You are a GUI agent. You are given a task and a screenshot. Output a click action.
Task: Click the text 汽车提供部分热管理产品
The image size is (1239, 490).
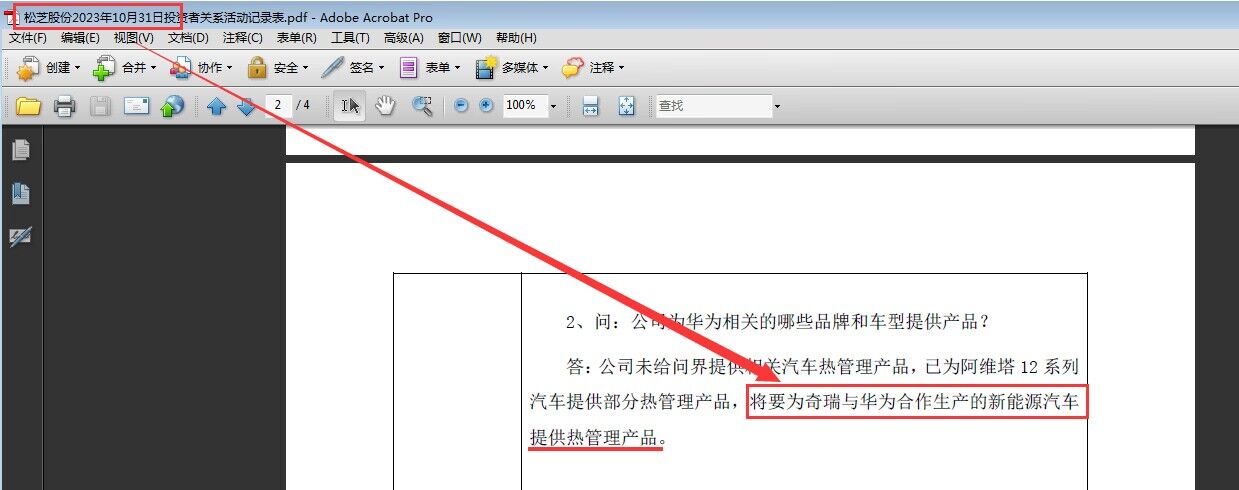(x=634, y=402)
